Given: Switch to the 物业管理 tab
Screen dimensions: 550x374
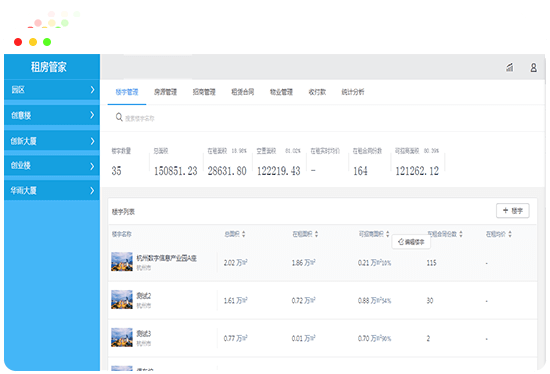Looking at the screenshot, I should coord(281,92).
